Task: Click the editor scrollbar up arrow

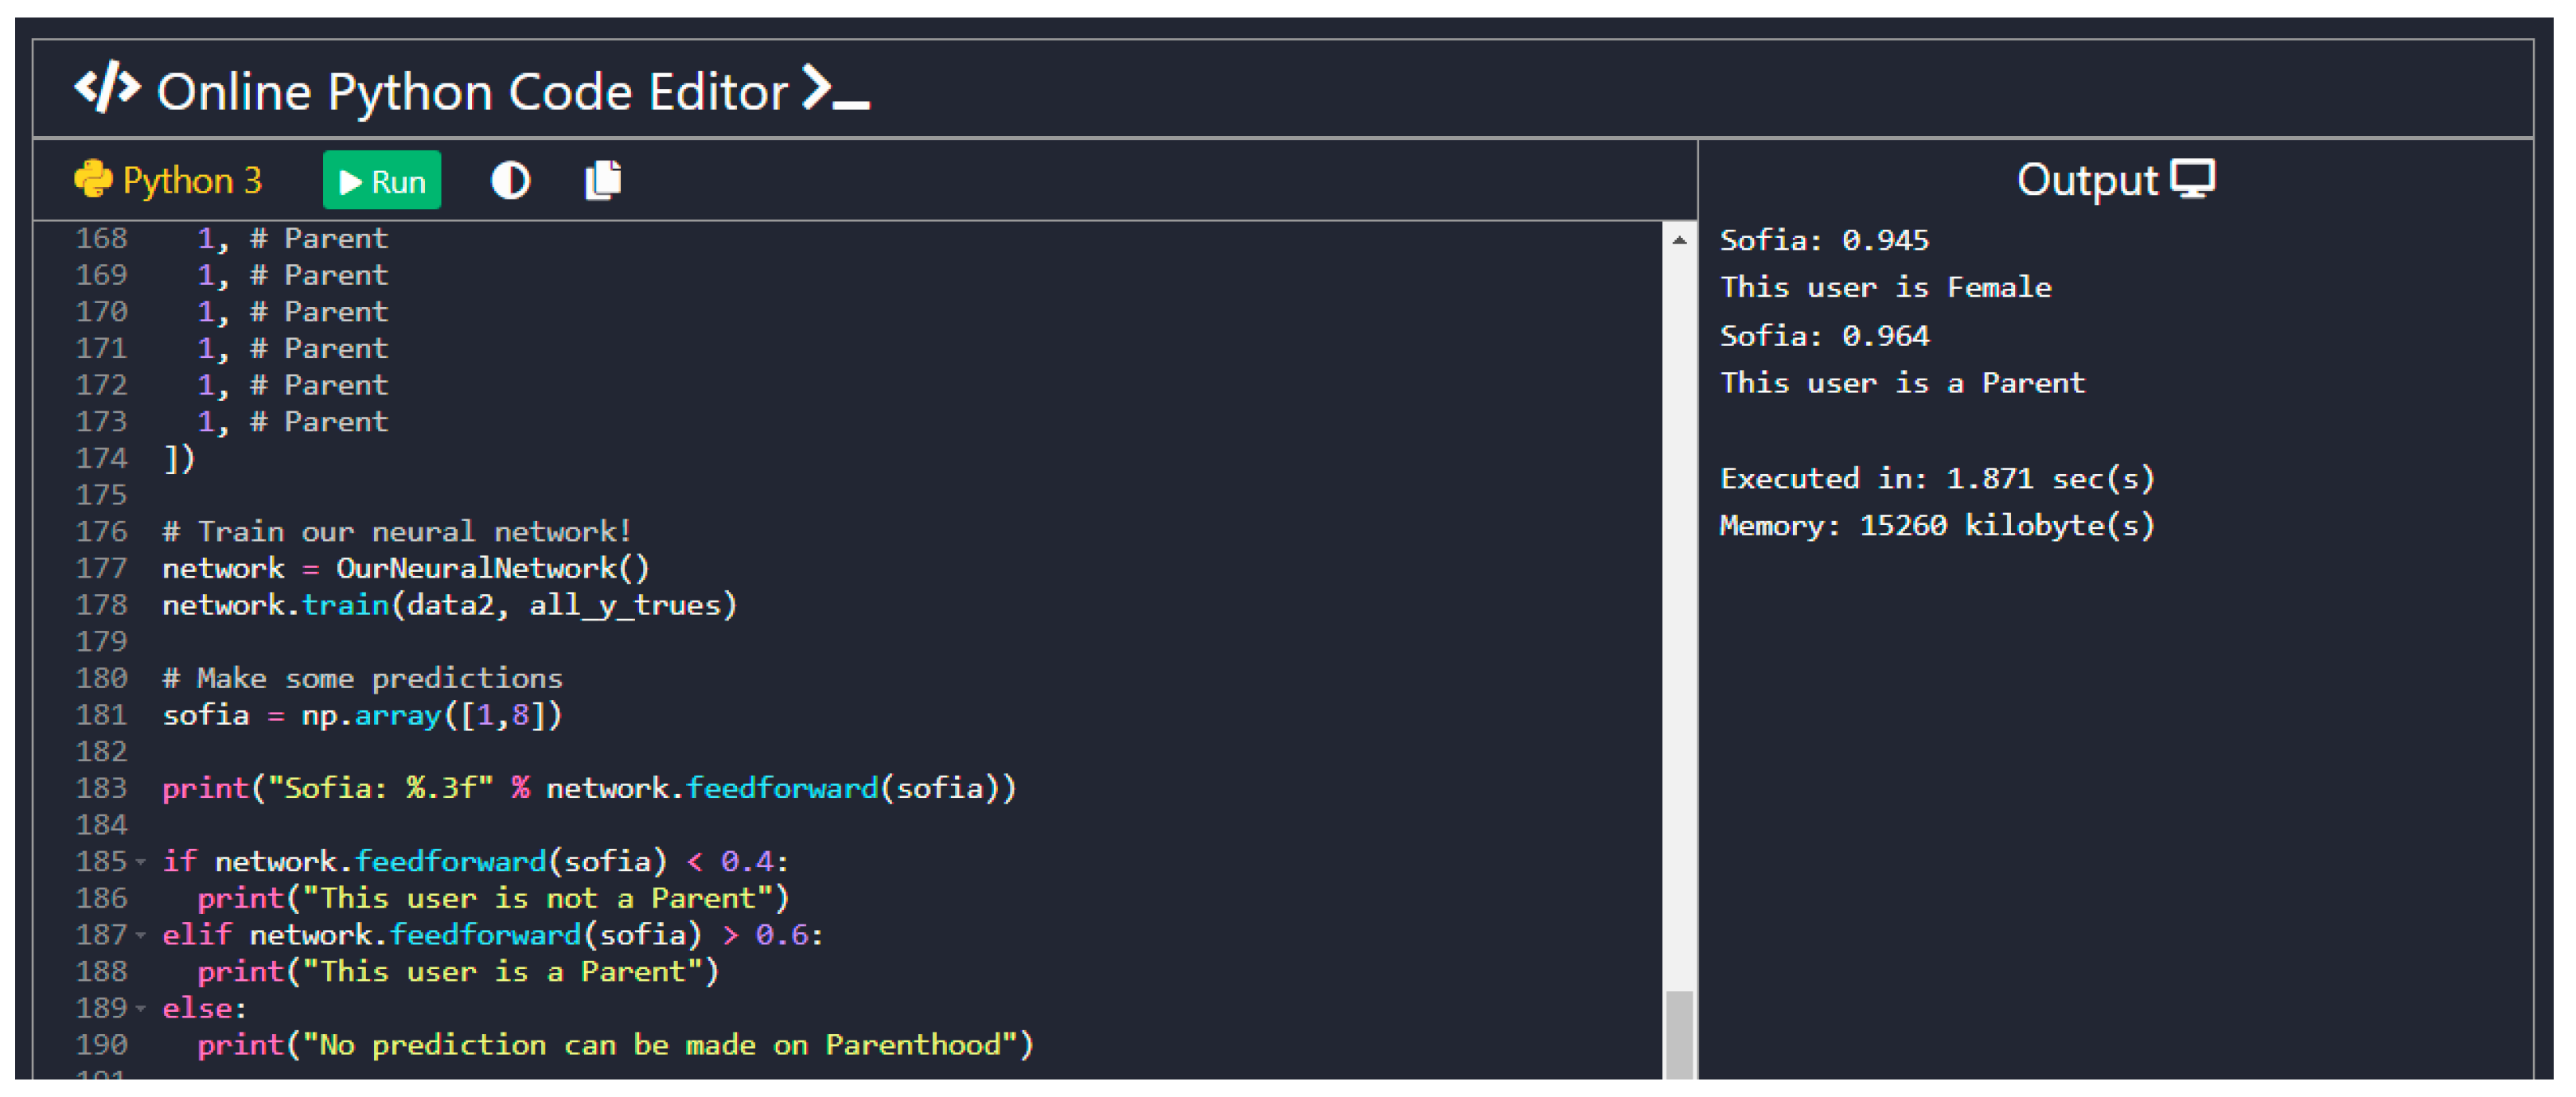Action: [1679, 241]
